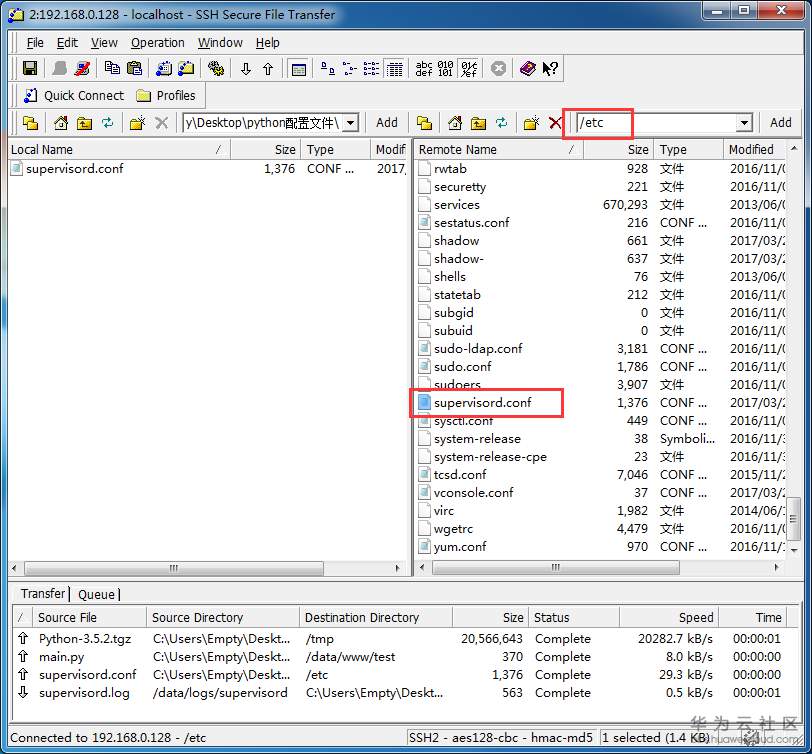Select remote file services
This screenshot has width=812, height=754.
pyautogui.click(x=457, y=205)
